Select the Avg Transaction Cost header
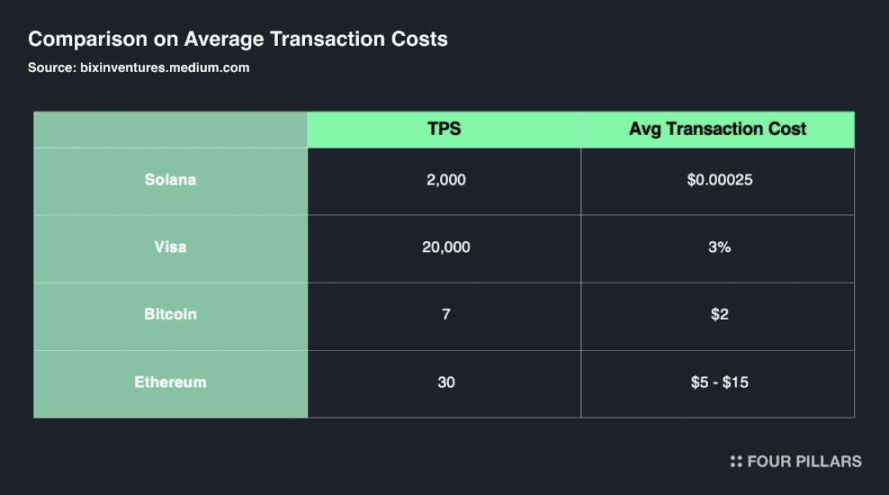This screenshot has width=889, height=495. tap(718, 129)
